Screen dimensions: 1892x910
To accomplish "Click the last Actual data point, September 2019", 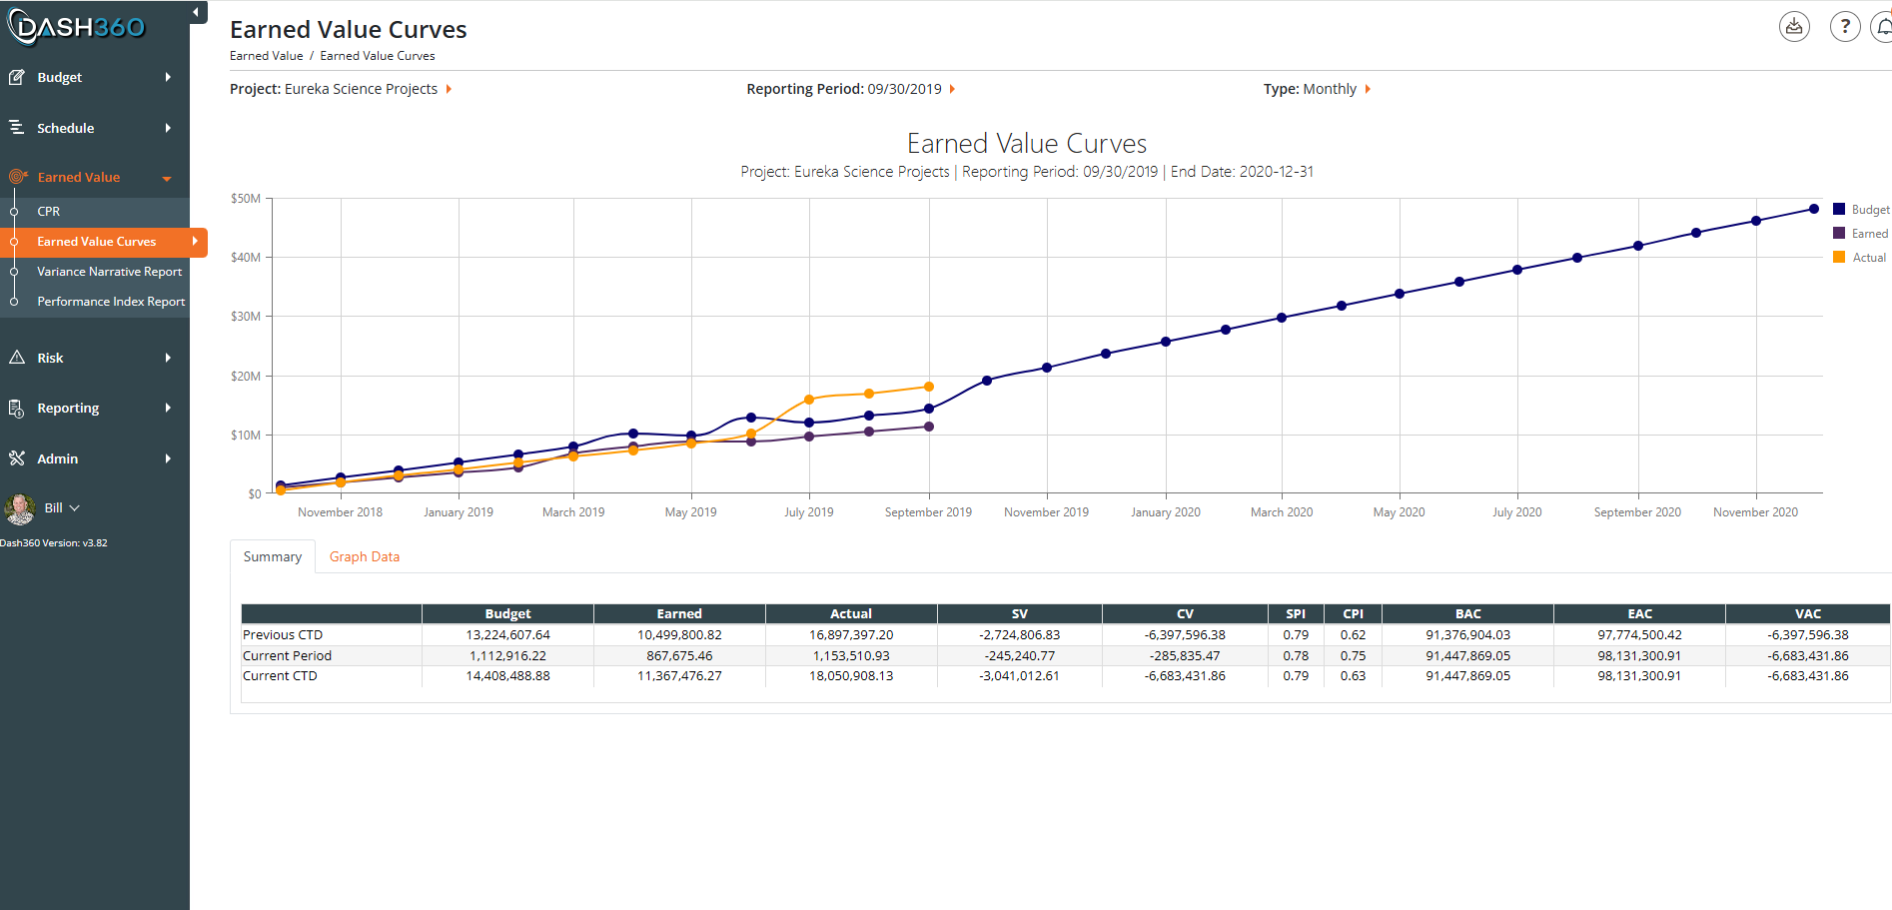I will tap(929, 387).
